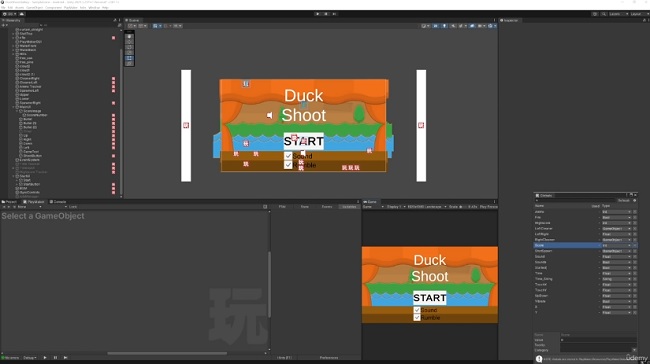Open Type dropdown for Time_String variable

(616, 279)
